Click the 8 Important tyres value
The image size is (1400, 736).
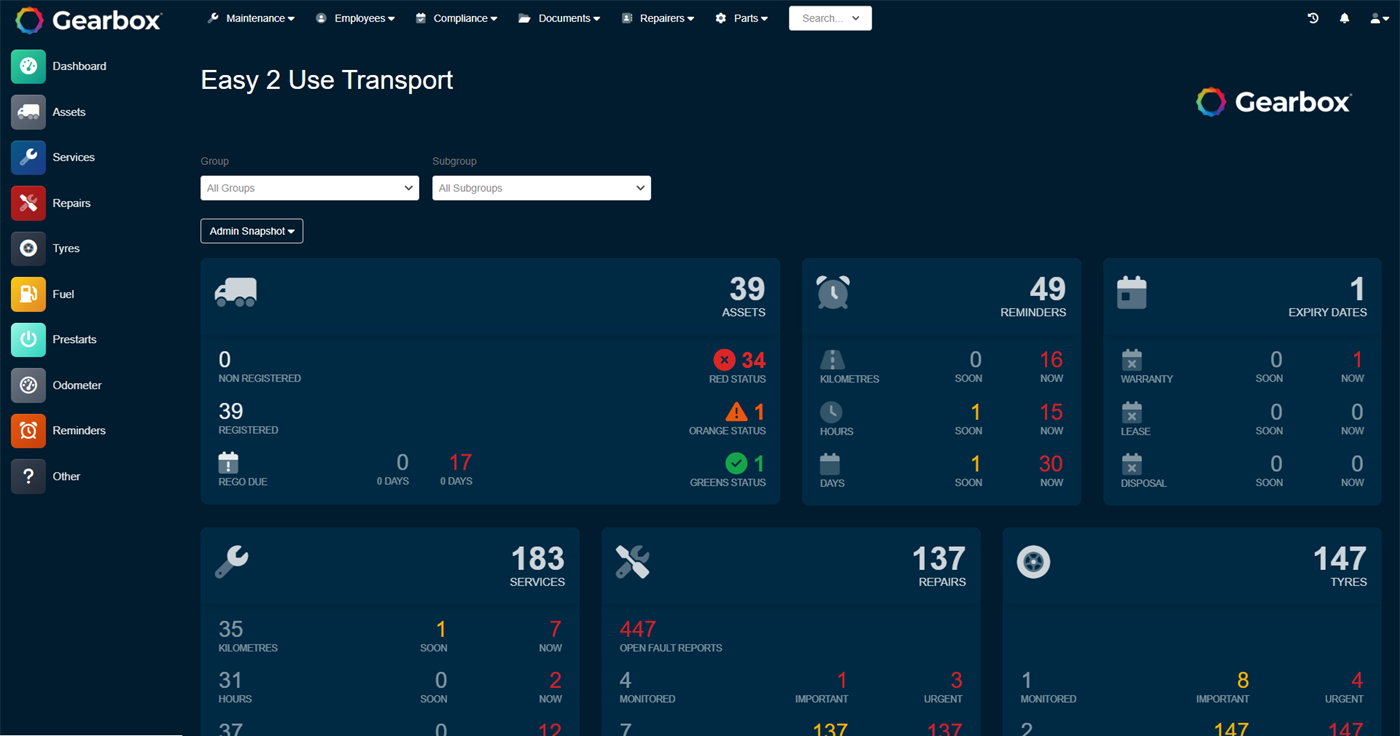1243,680
